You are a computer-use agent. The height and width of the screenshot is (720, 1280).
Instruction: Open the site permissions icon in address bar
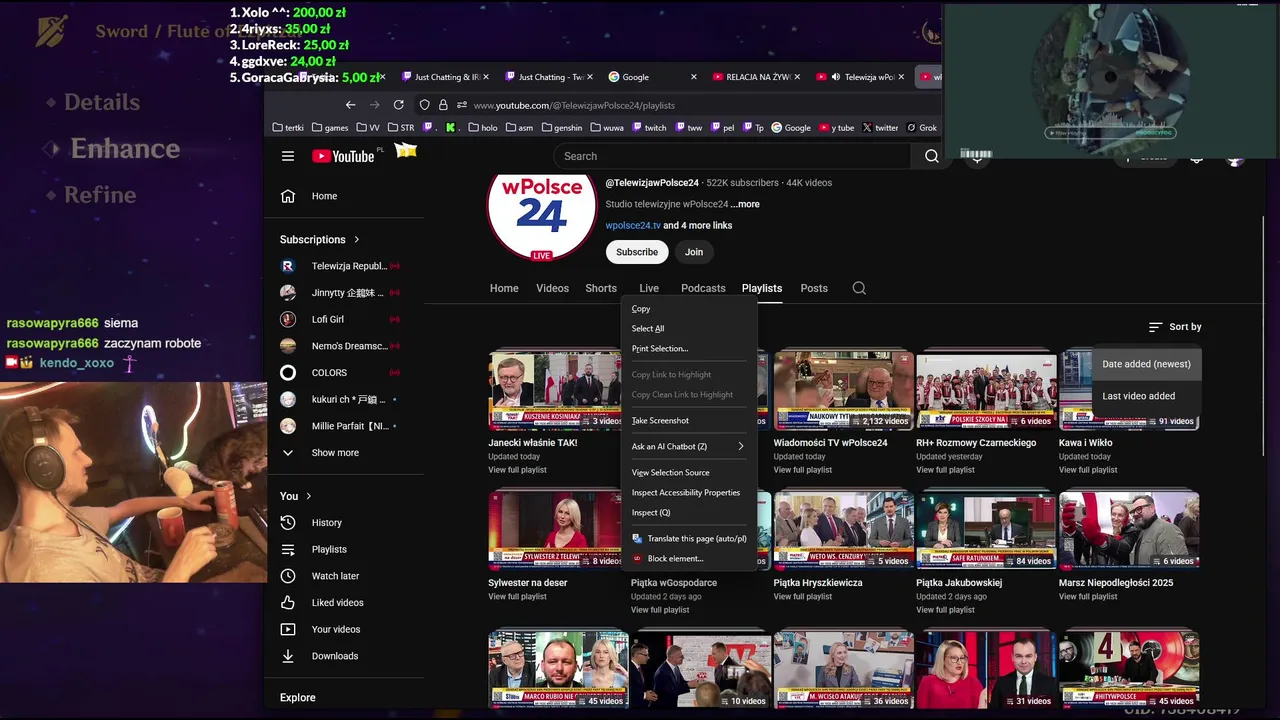462,105
